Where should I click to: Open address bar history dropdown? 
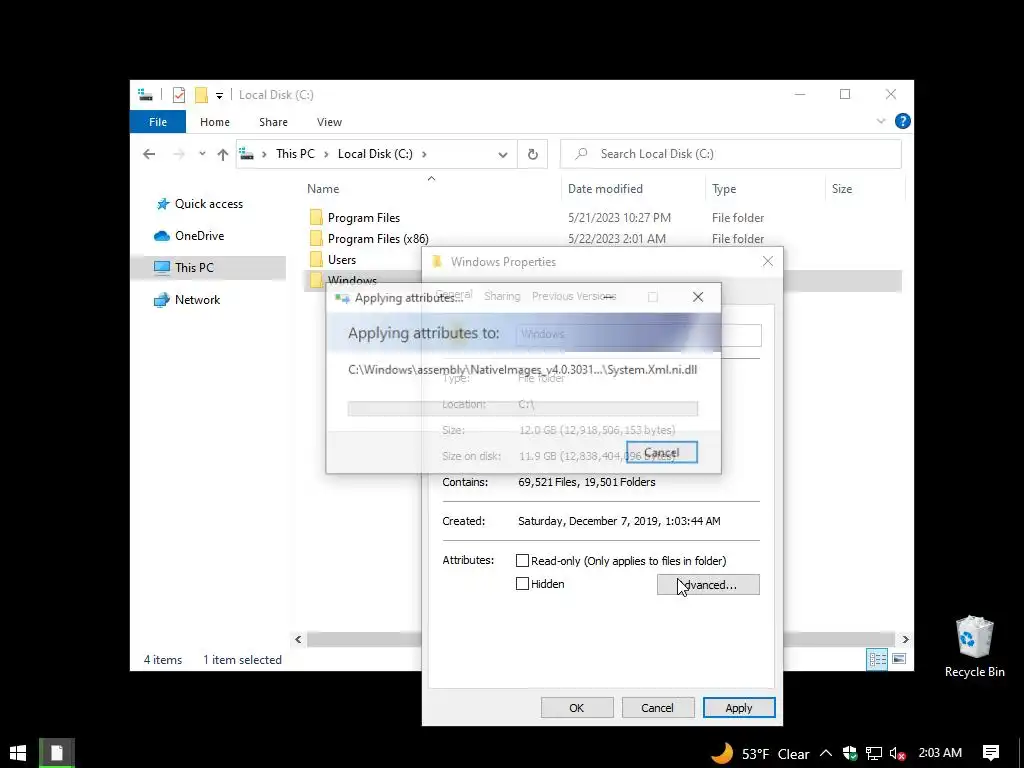click(x=503, y=155)
